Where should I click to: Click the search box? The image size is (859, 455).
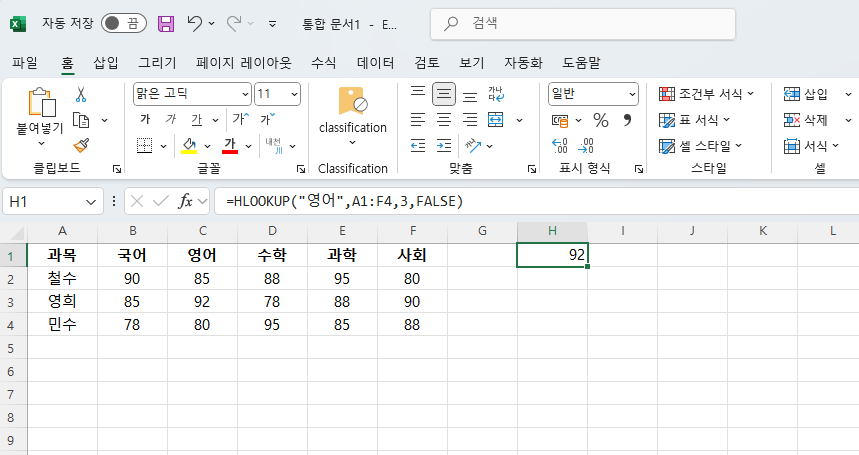583,24
